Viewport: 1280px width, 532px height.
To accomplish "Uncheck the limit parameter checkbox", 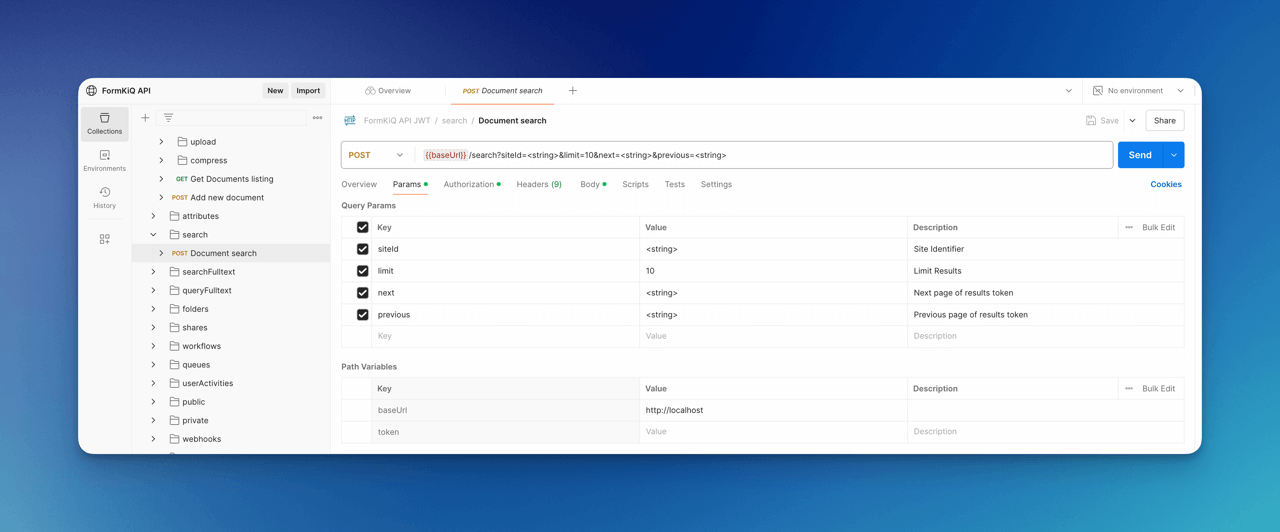I will 363,271.
